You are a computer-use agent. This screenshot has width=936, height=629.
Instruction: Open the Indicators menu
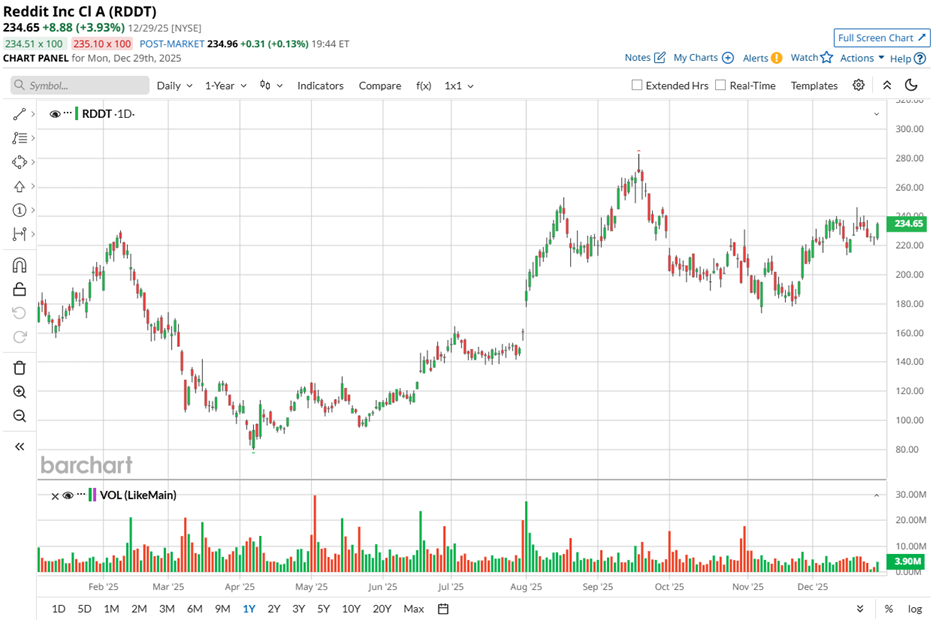tap(321, 85)
